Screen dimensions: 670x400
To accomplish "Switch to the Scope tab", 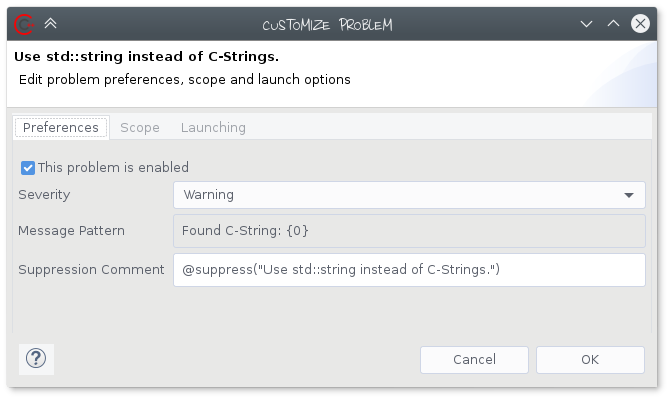I will pos(140,127).
